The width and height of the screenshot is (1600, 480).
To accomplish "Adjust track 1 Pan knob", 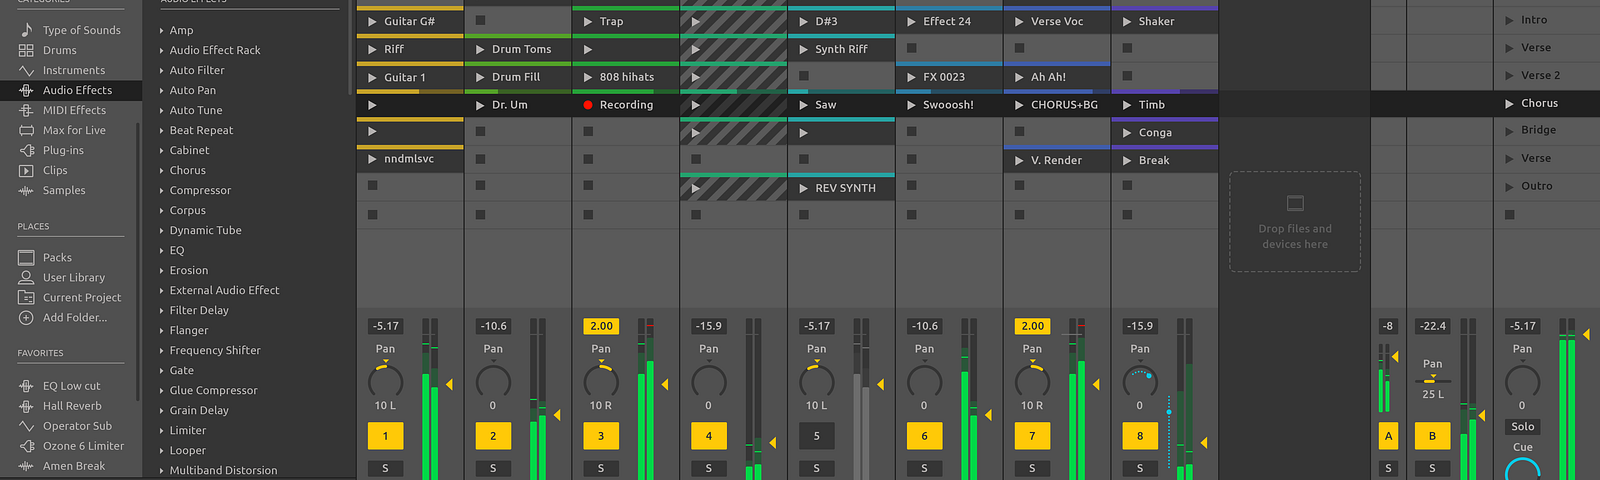I will 385,381.
